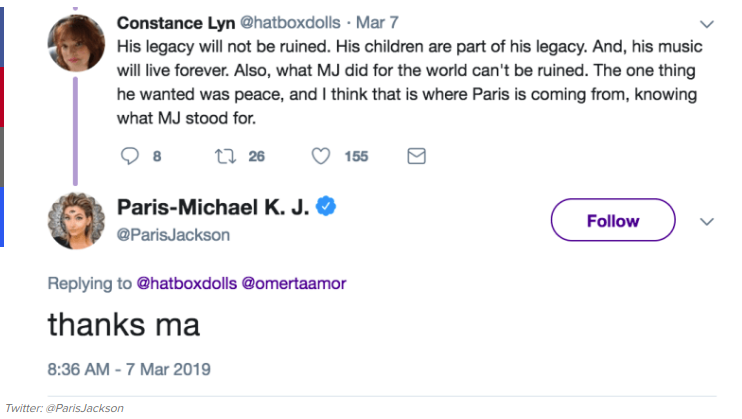Open @hatboxdolls in the Replying to line
The height and width of the screenshot is (419, 742).
click(185, 284)
